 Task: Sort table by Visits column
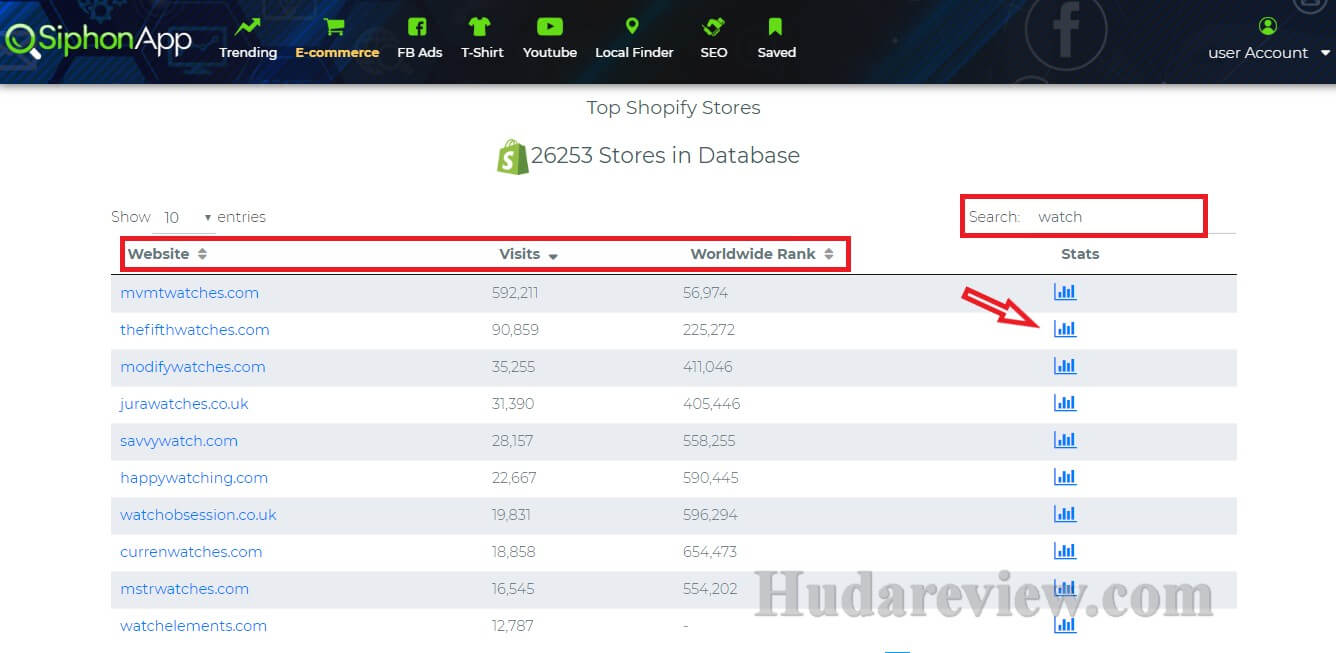[528, 254]
